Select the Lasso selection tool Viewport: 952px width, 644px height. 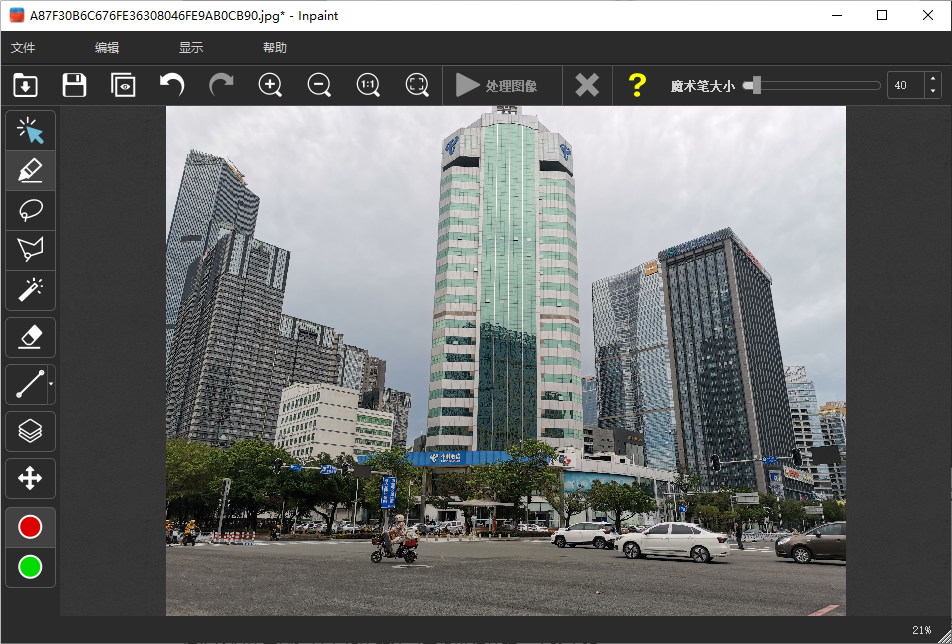[x=30, y=211]
